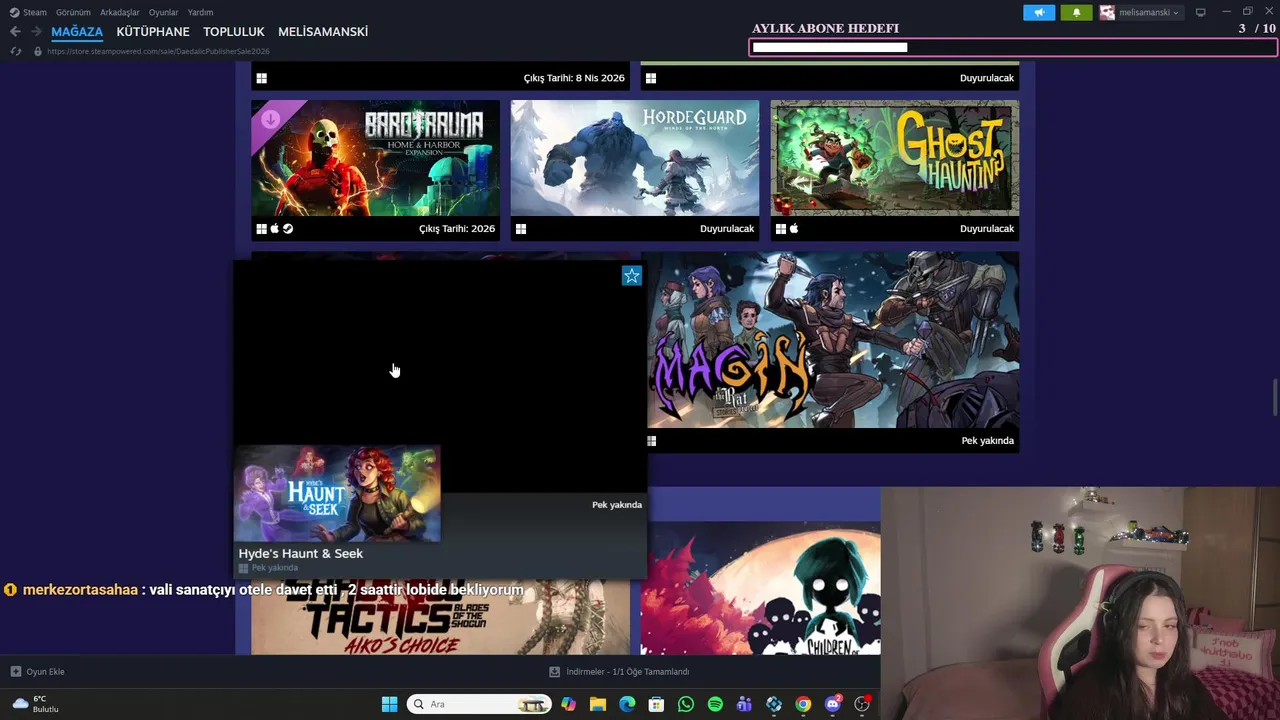
Task: Click the purple download badge on Barotrauma
Action: [269, 120]
